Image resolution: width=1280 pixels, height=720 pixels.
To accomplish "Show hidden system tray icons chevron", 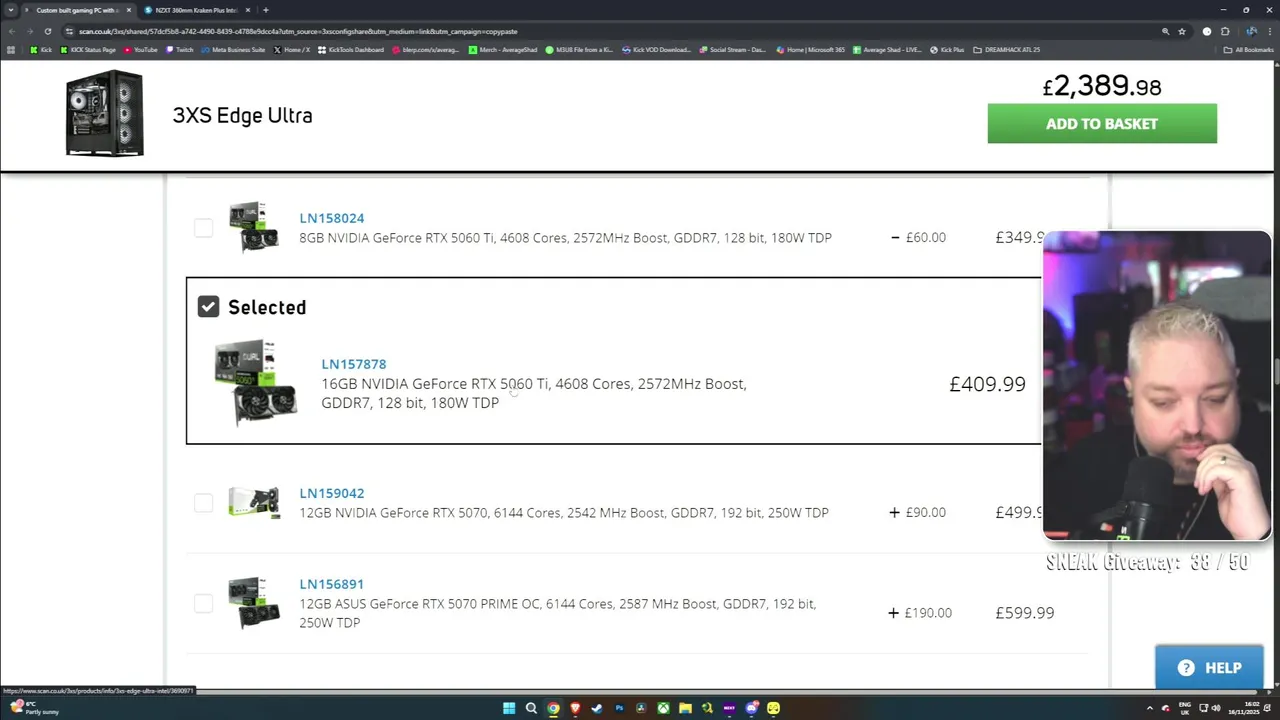I will point(1149,708).
